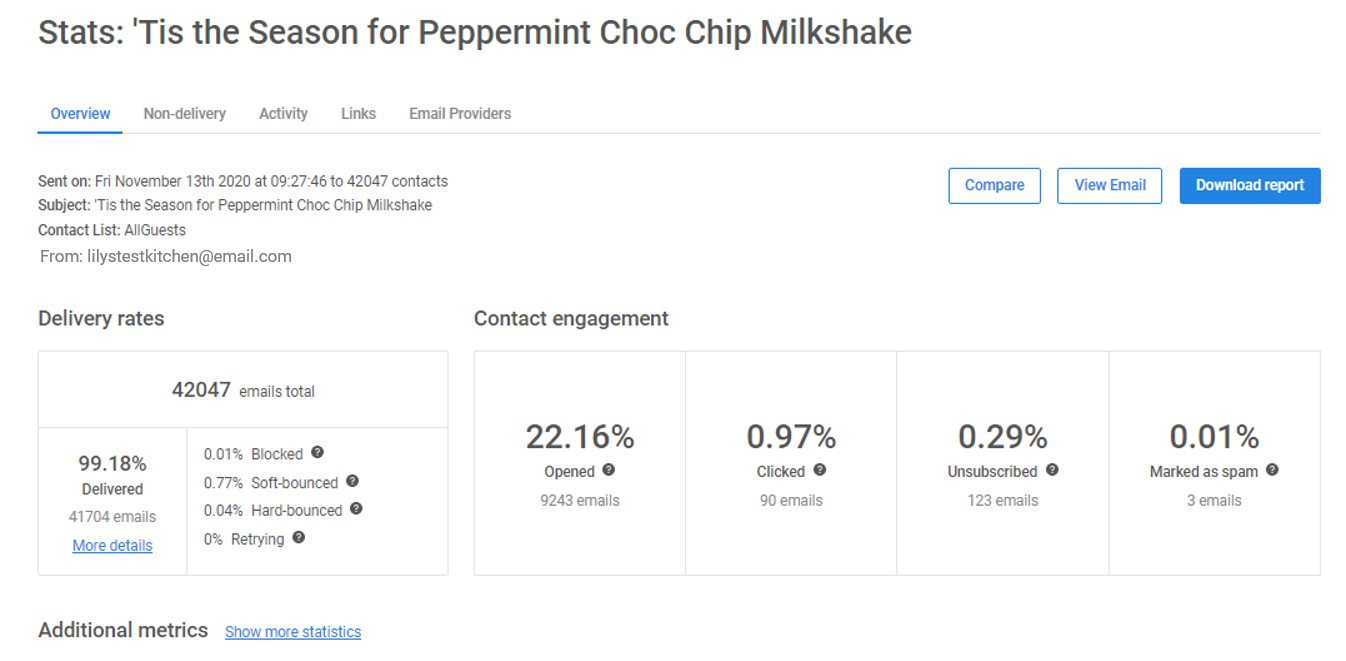Open the help tooltip next to Blocked
The image size is (1346, 661).
[317, 453]
